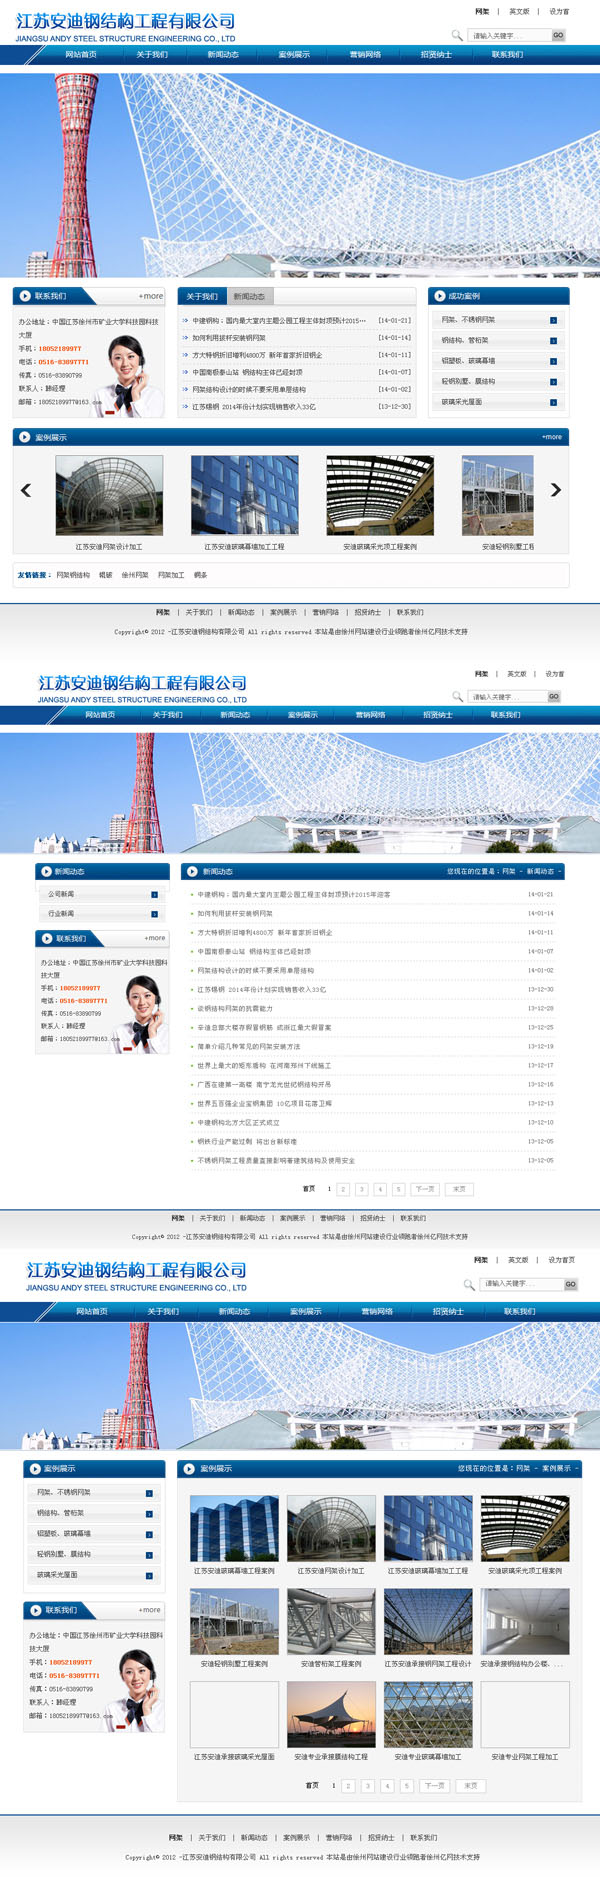Click the arrow icon beside 行业新闻
Viewport: 600px width, 1877px height.
point(154,914)
